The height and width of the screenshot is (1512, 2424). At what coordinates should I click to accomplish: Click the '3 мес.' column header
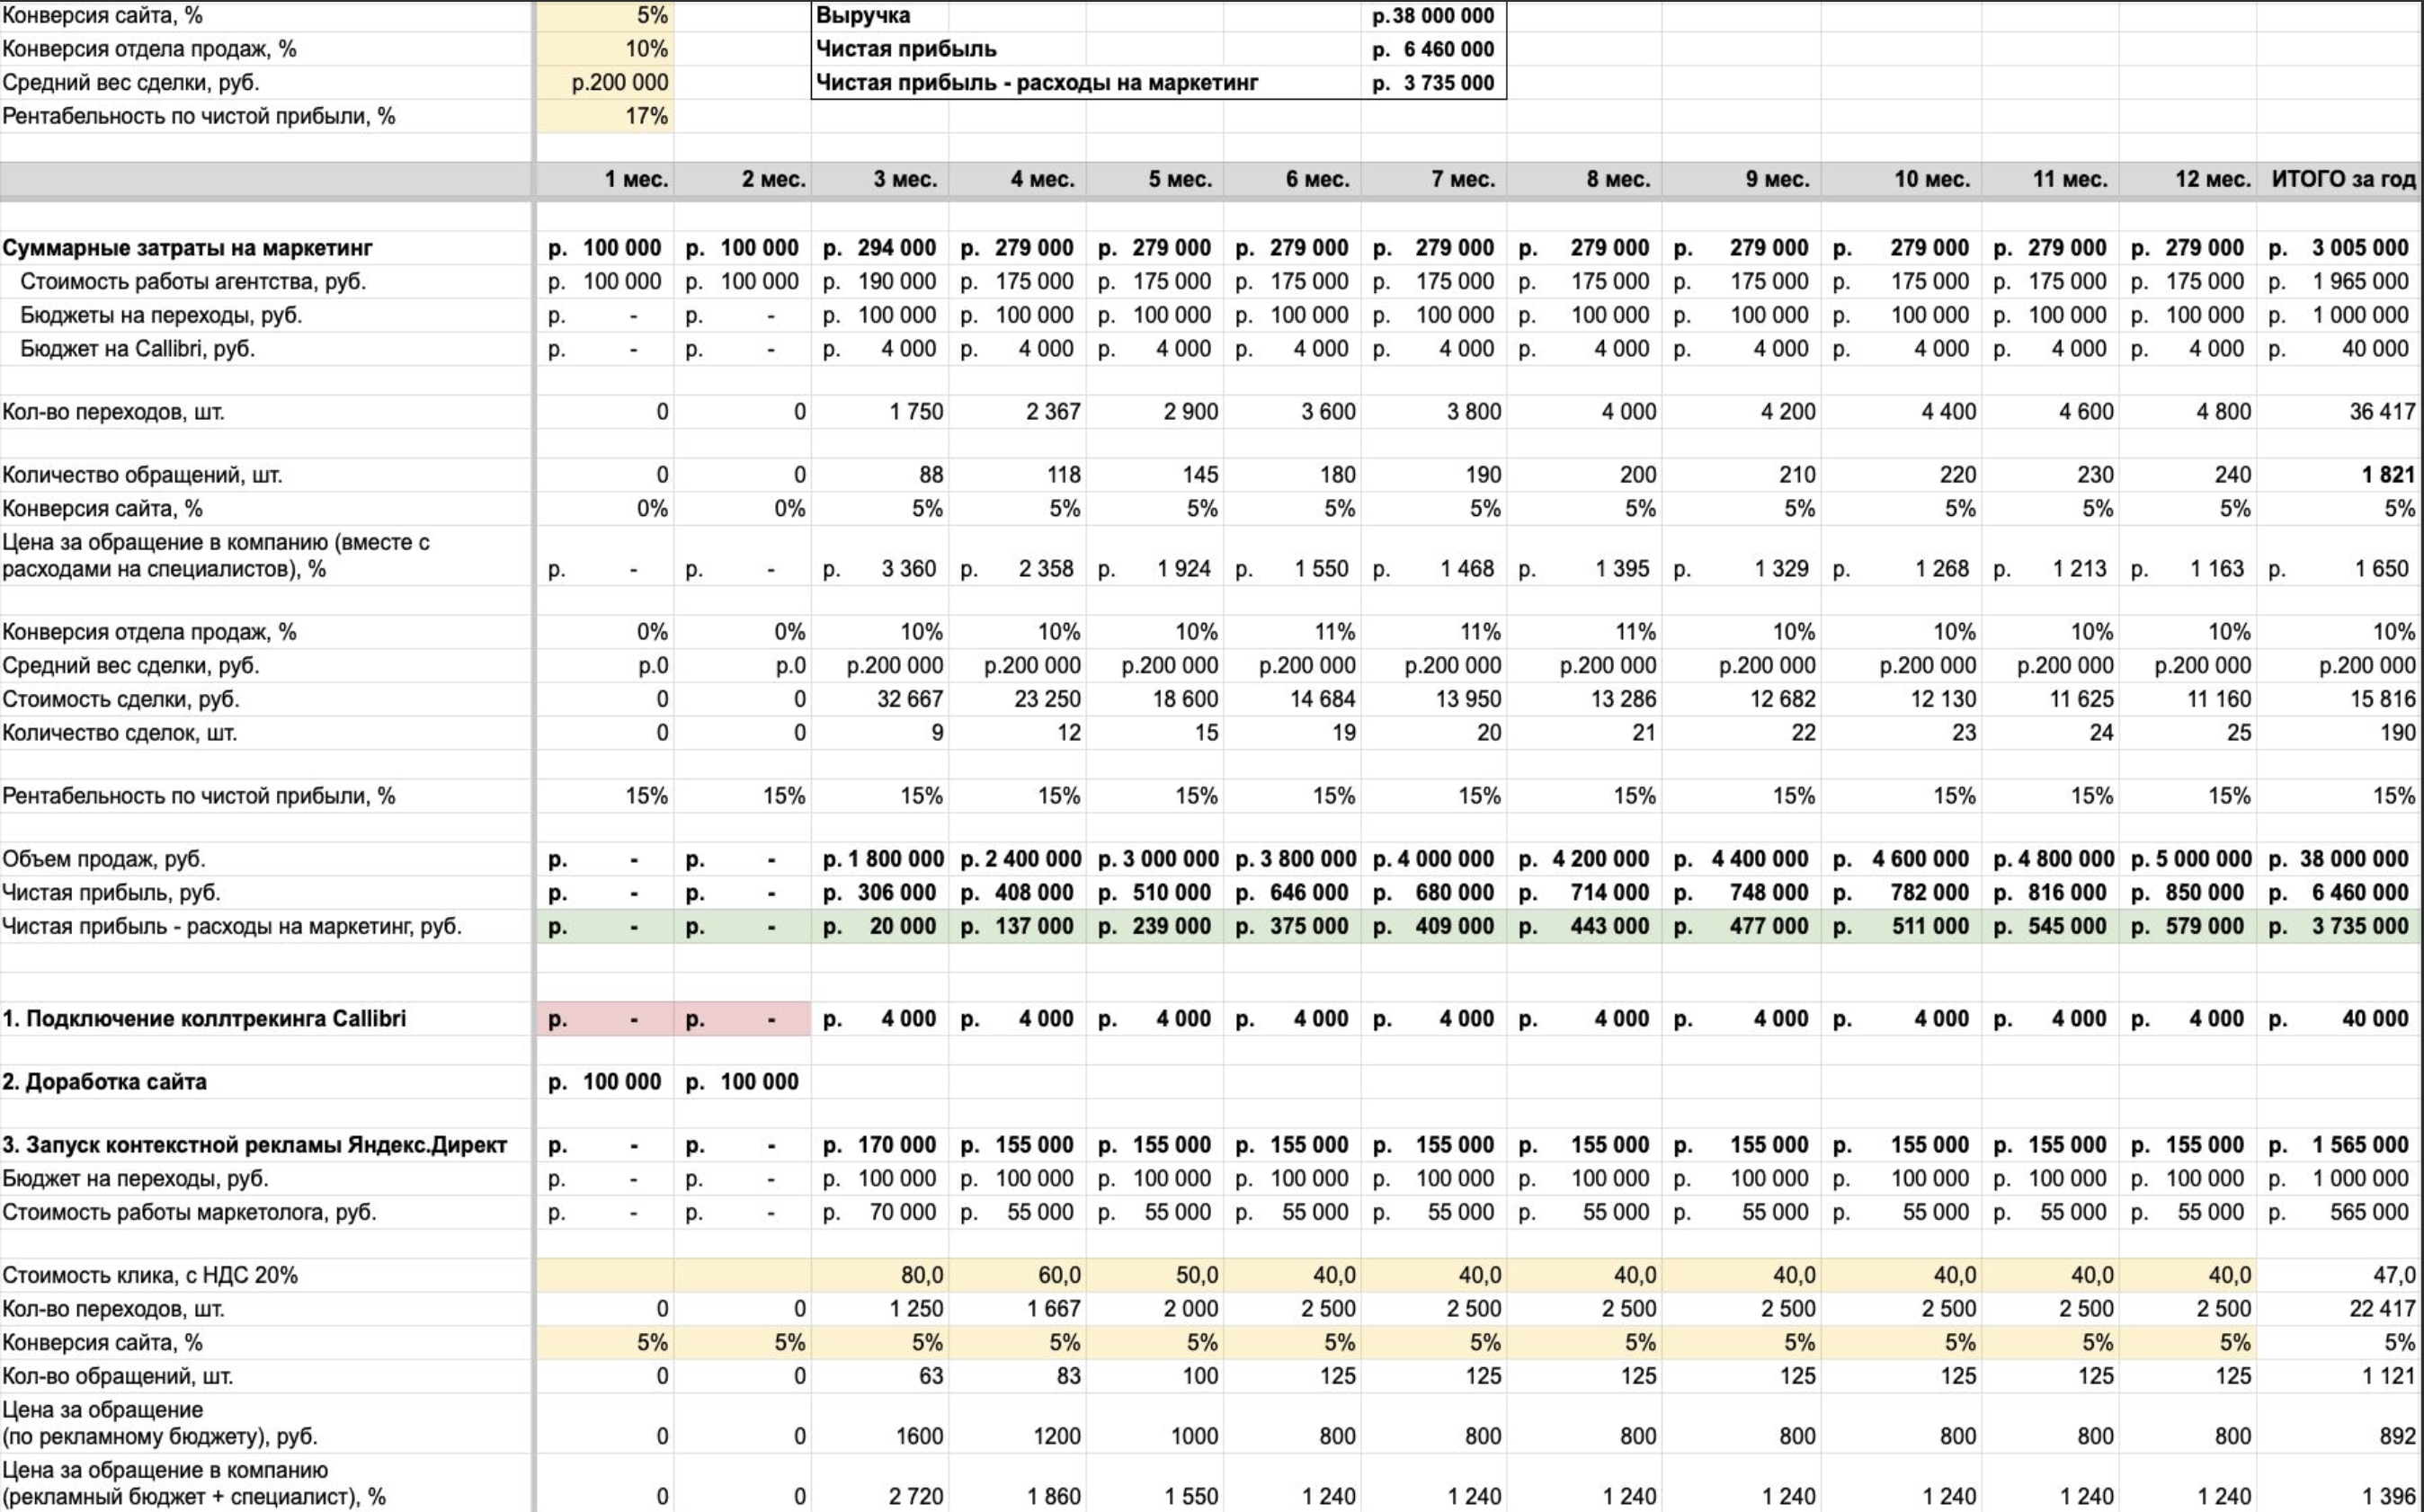click(880, 180)
